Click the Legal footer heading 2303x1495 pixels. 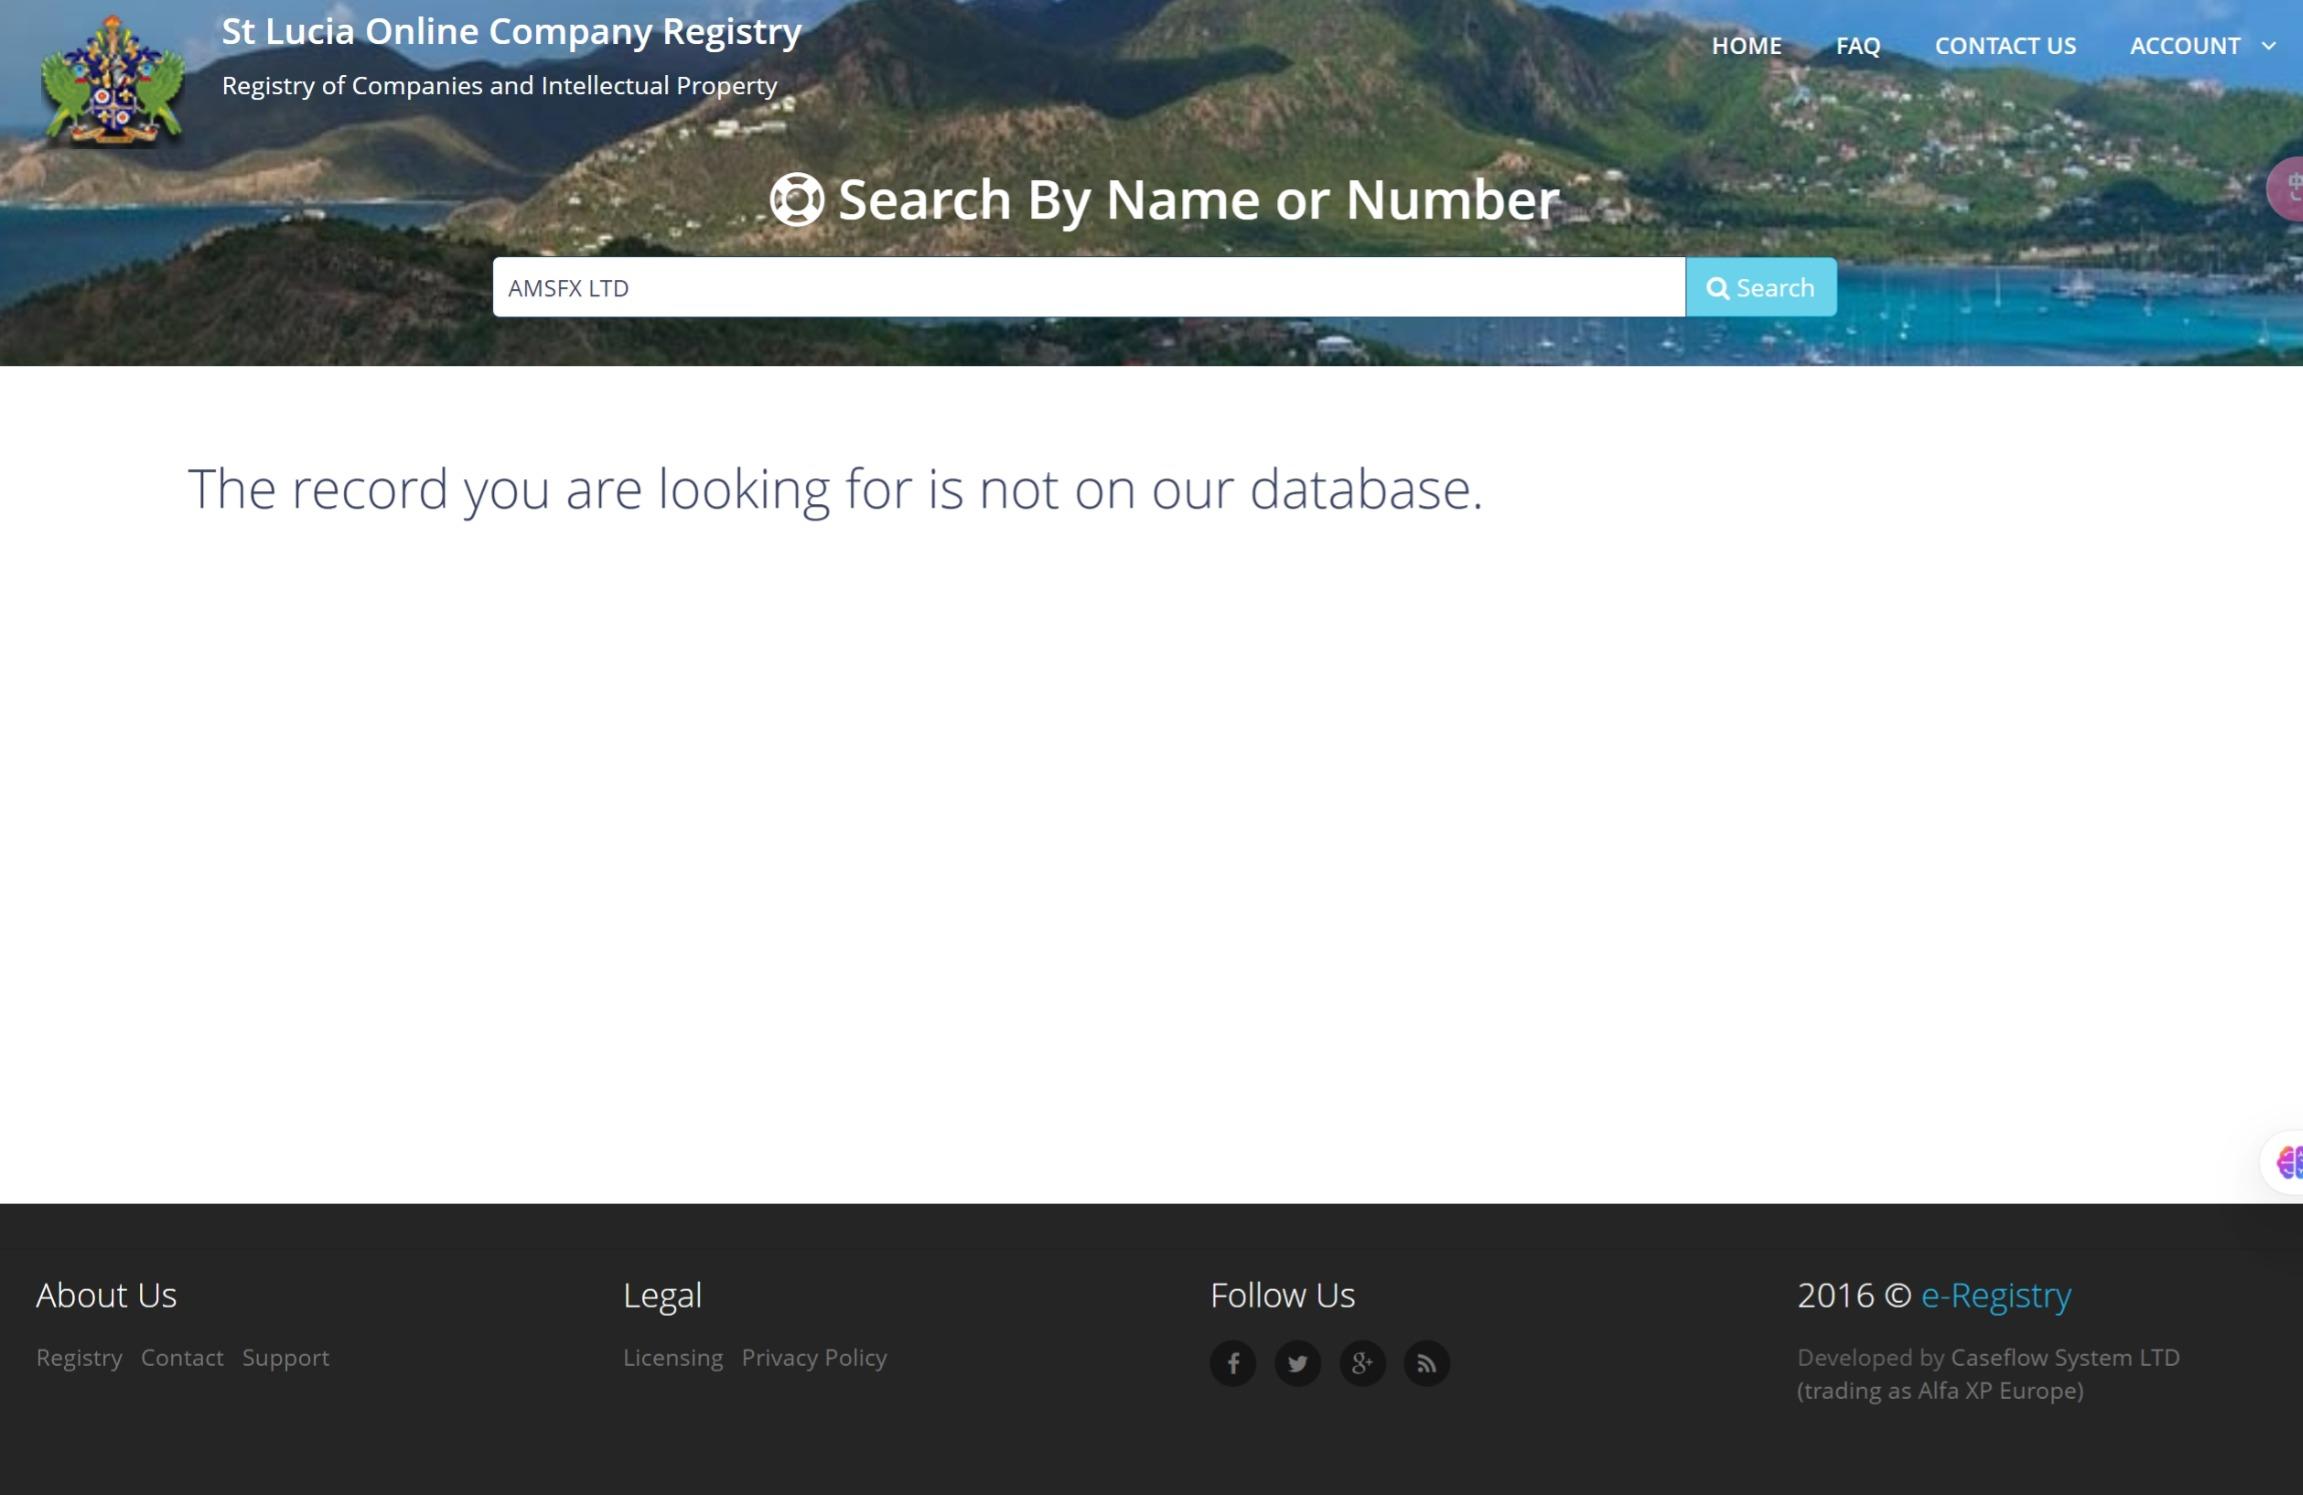[662, 1296]
